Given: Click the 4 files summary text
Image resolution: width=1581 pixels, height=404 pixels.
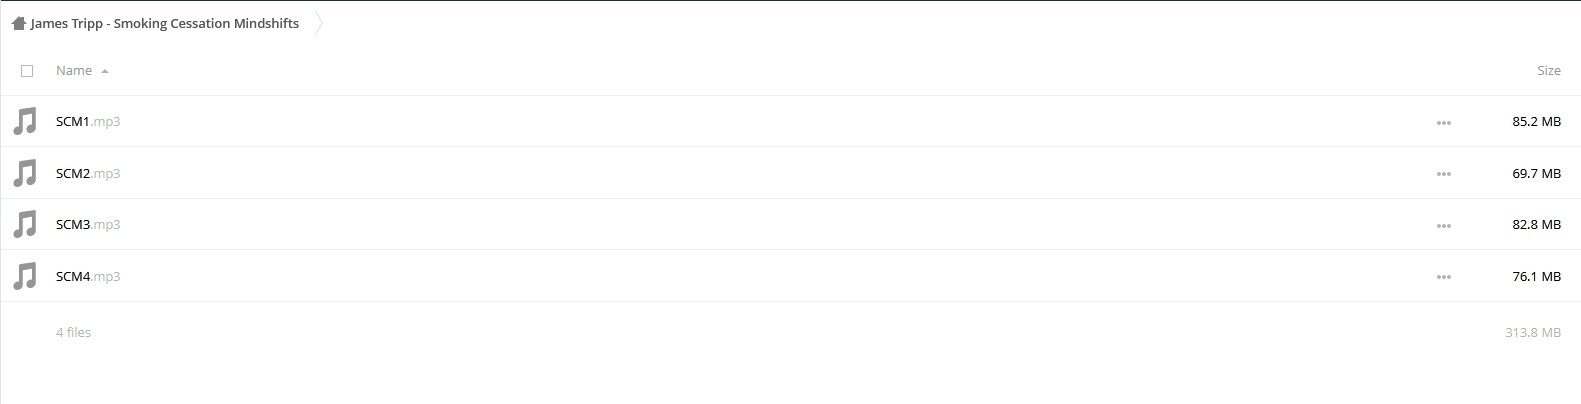Looking at the screenshot, I should pos(73,332).
